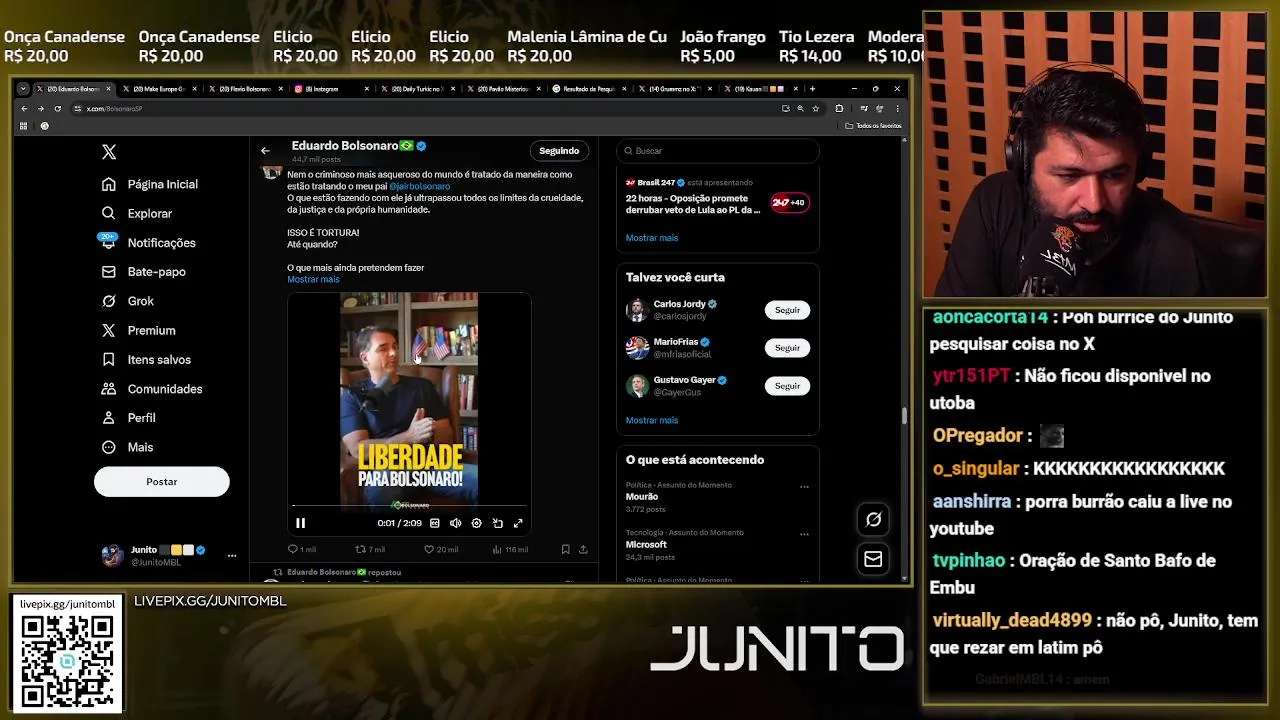Open the Explorar search page
1280x720 pixels.
point(137,213)
